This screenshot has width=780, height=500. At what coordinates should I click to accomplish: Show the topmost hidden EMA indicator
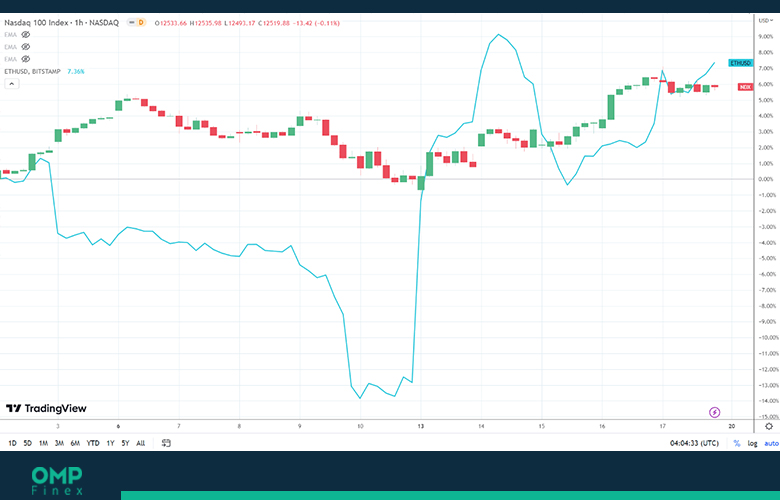point(25,34)
